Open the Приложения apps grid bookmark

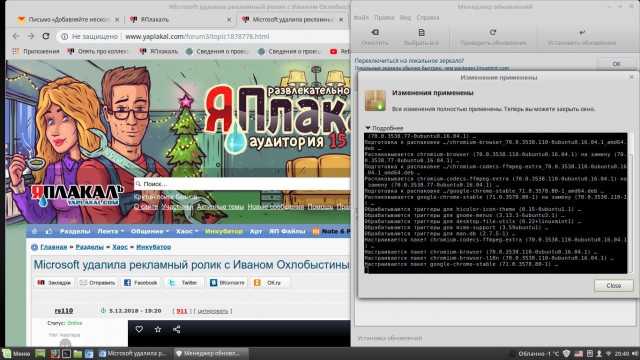point(36,51)
